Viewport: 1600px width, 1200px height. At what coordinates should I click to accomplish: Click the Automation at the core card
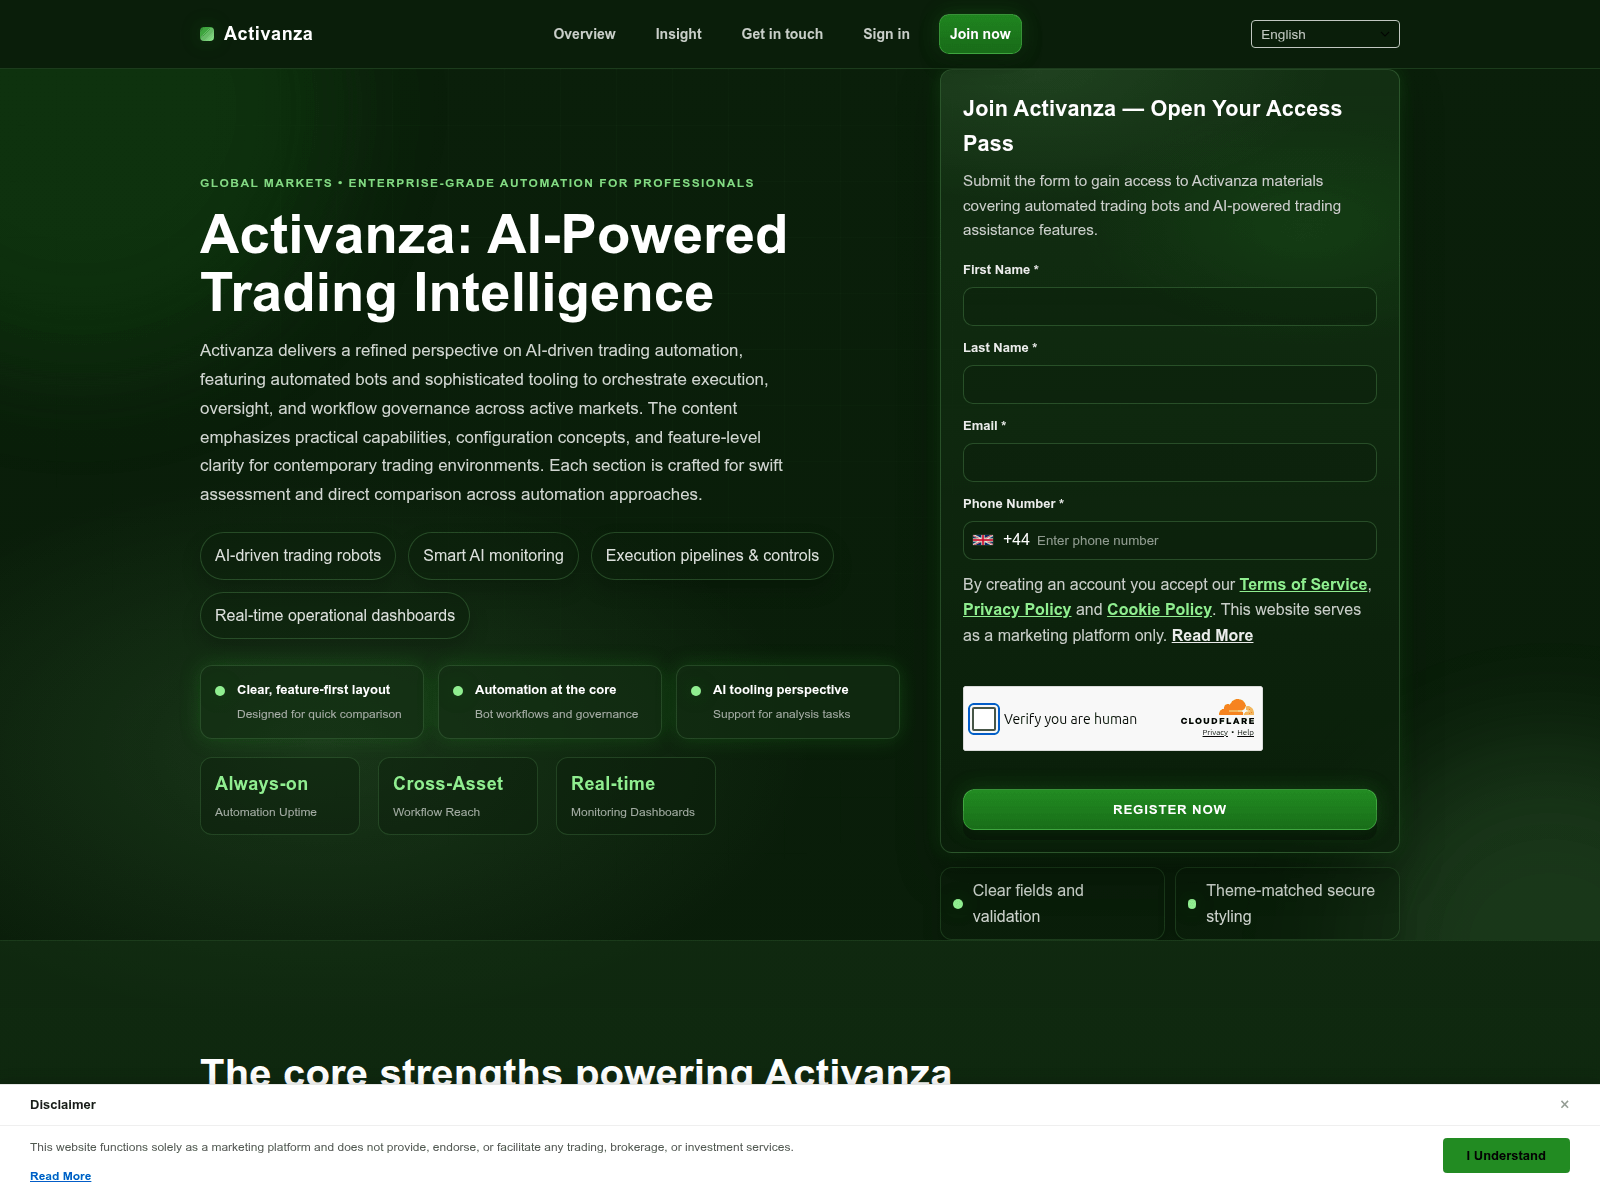click(550, 702)
